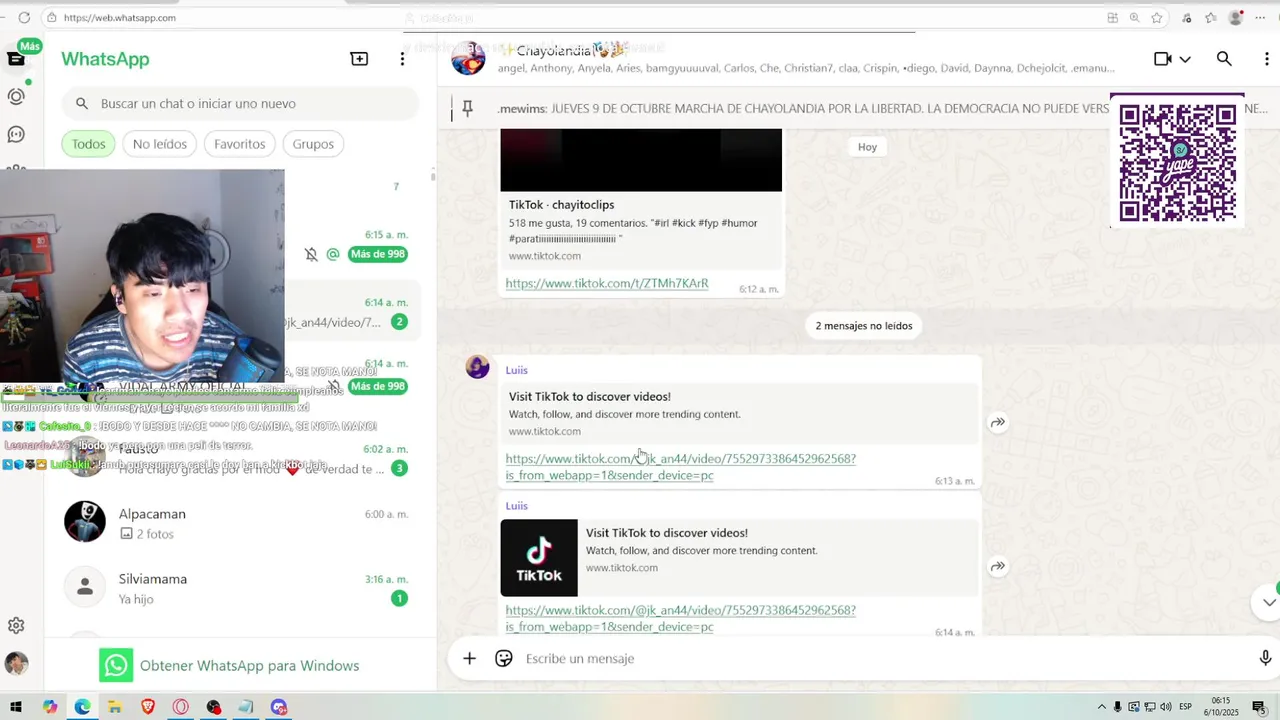Reload the page with browser refresh icon
Viewport: 1280px width, 720px height.
[24, 17]
